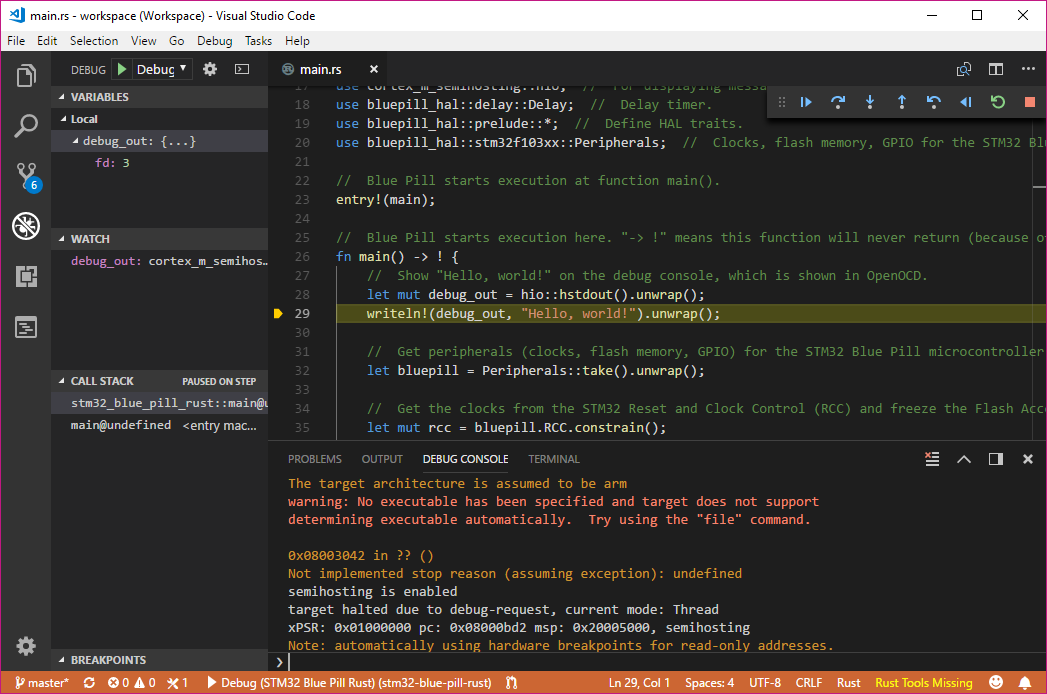
Task: Collapse the BREAKPOINTS section
Action: point(160,660)
